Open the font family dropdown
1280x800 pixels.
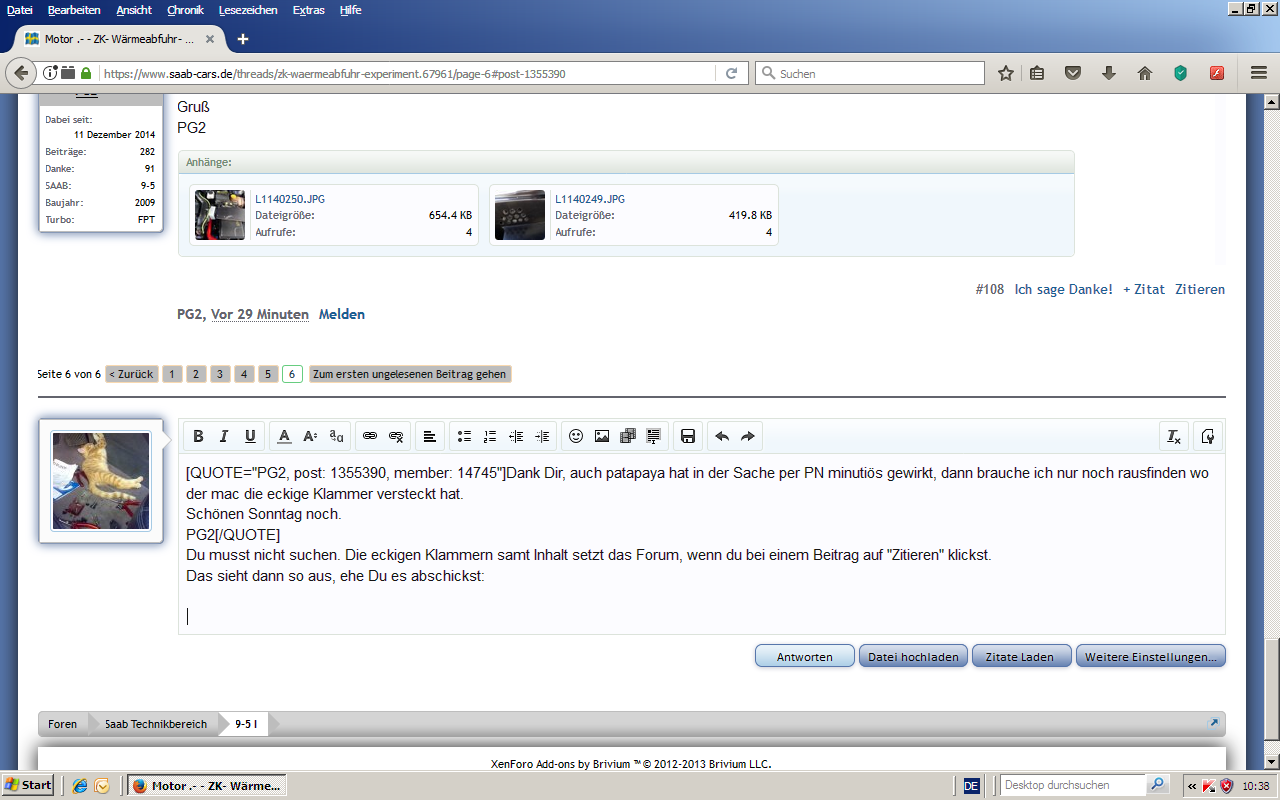pyautogui.click(x=336, y=436)
